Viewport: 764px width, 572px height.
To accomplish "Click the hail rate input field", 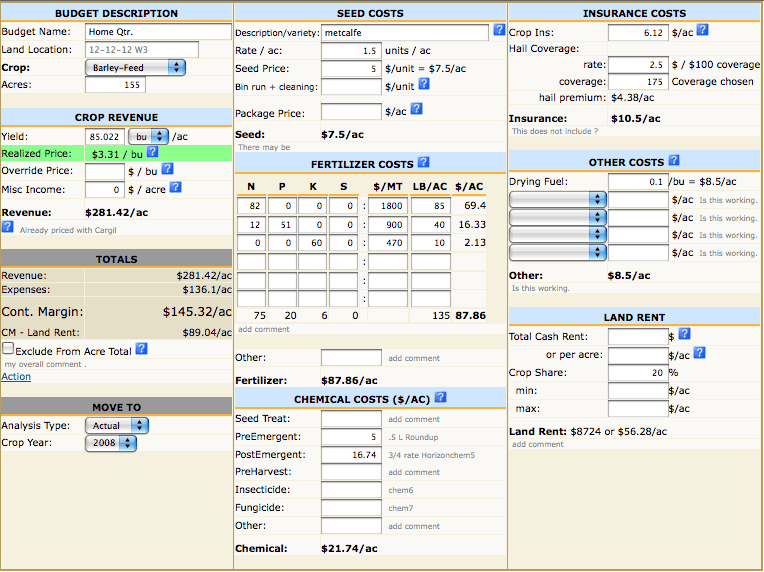I will point(638,65).
